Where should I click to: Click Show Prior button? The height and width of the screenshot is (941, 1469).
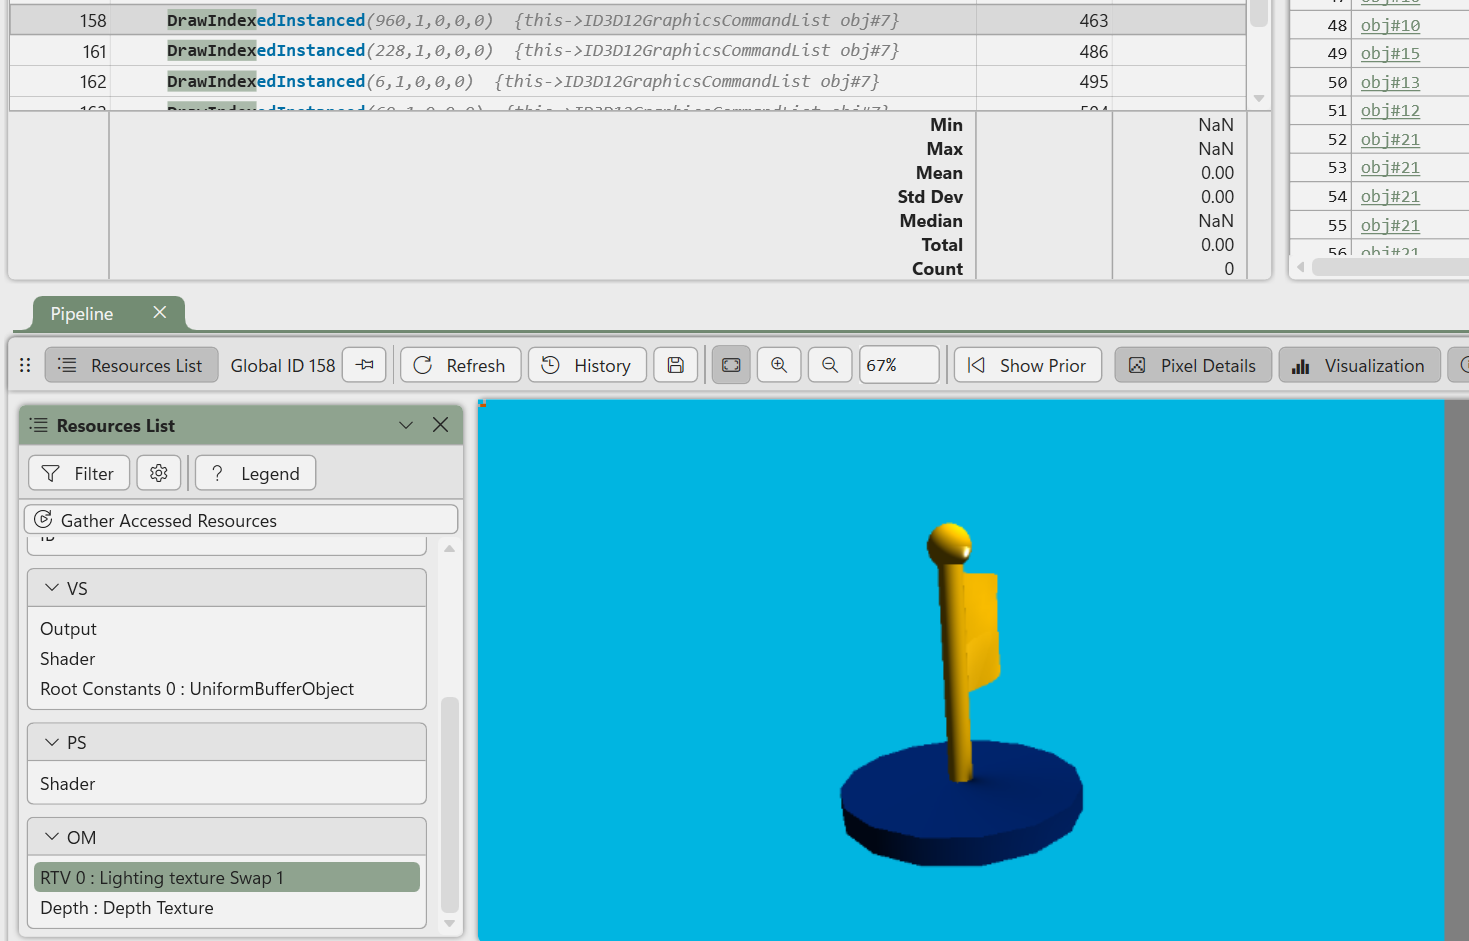click(1027, 365)
